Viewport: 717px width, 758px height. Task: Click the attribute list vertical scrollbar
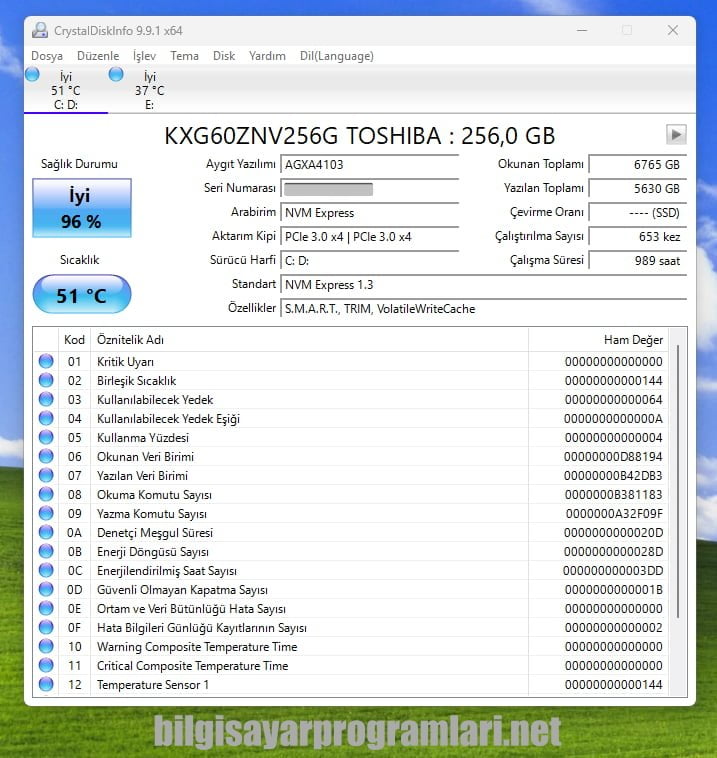678,481
